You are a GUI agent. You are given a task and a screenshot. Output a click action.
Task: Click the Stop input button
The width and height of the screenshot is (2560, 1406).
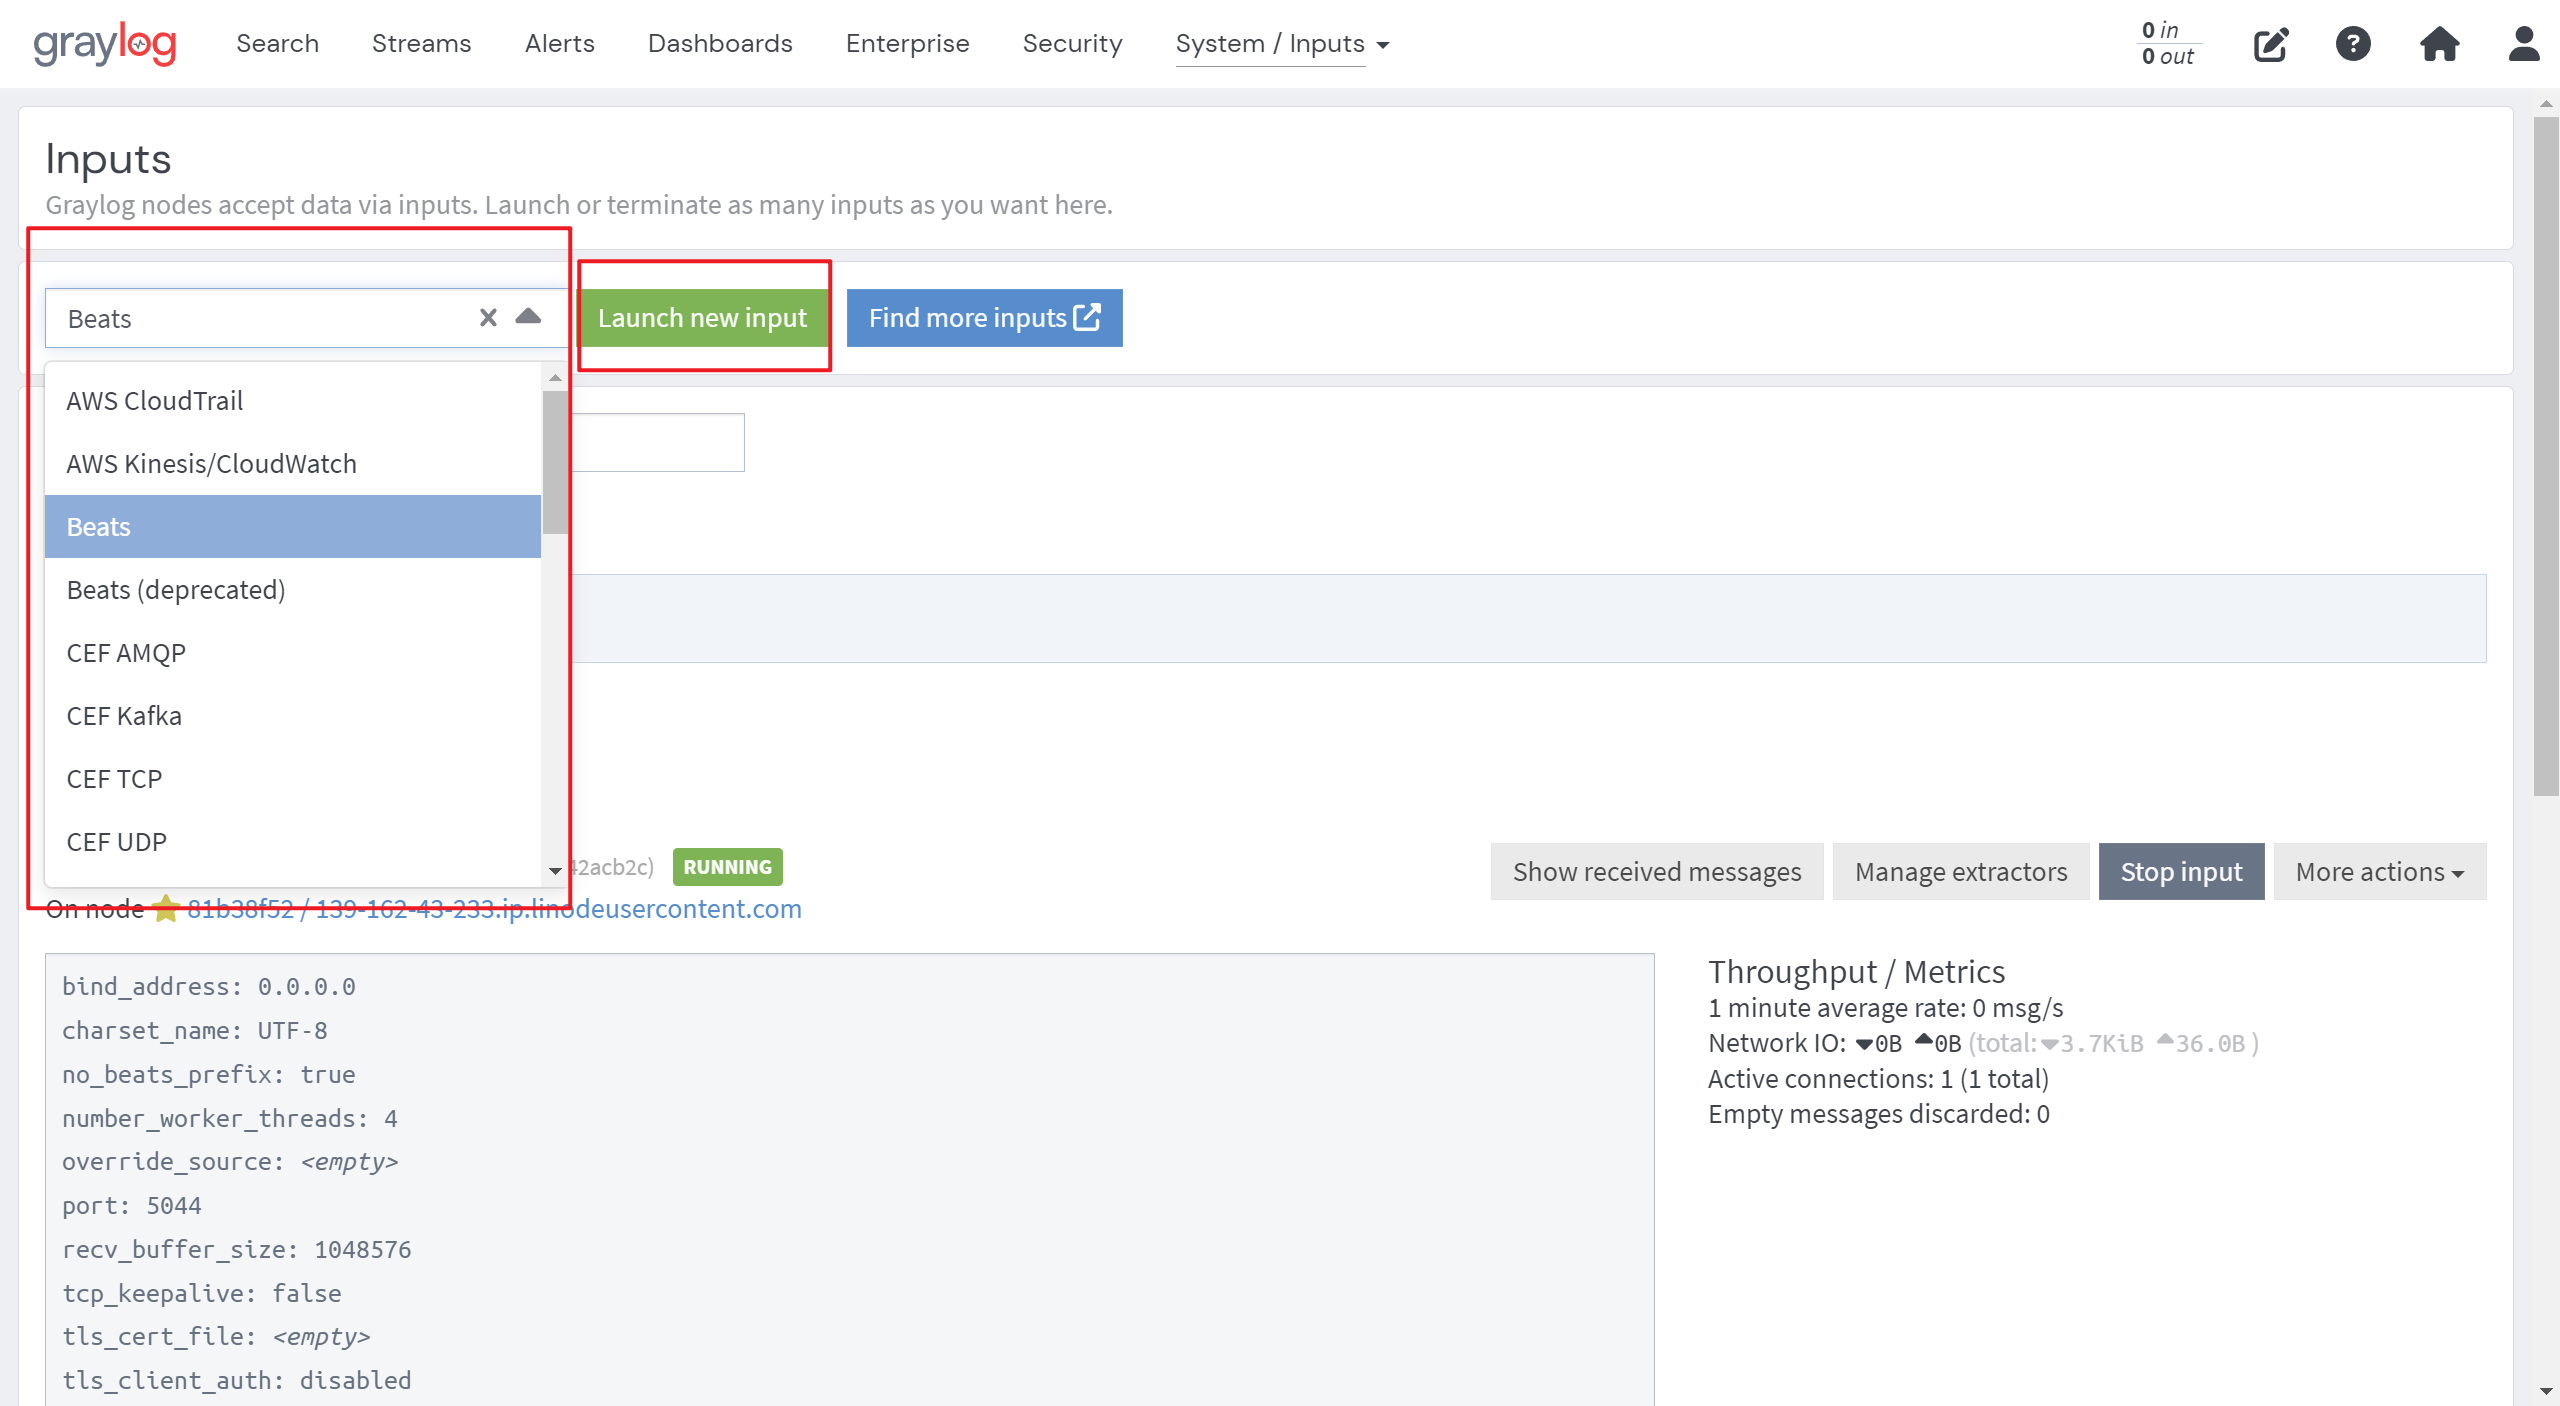point(2181,872)
